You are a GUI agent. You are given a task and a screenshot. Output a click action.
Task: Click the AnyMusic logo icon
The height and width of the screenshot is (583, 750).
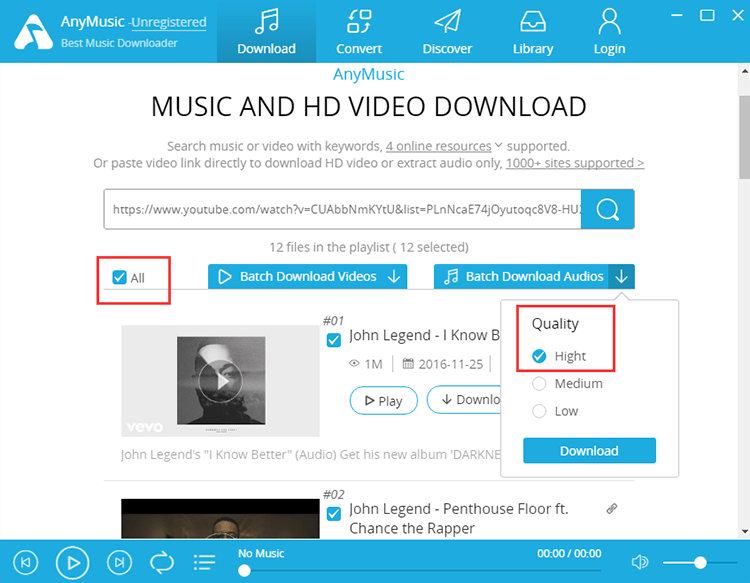coord(33,32)
